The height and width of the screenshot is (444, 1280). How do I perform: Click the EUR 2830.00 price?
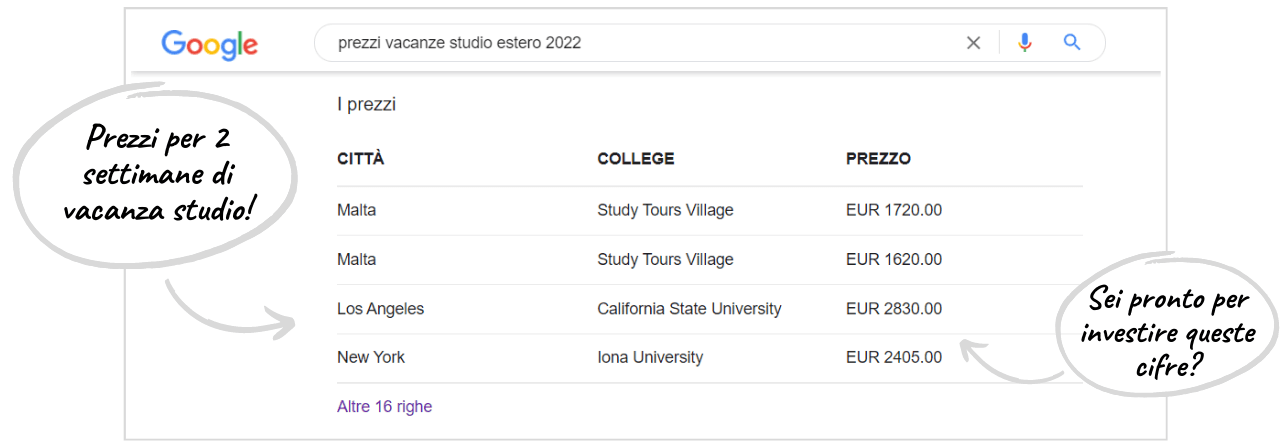coord(893,309)
